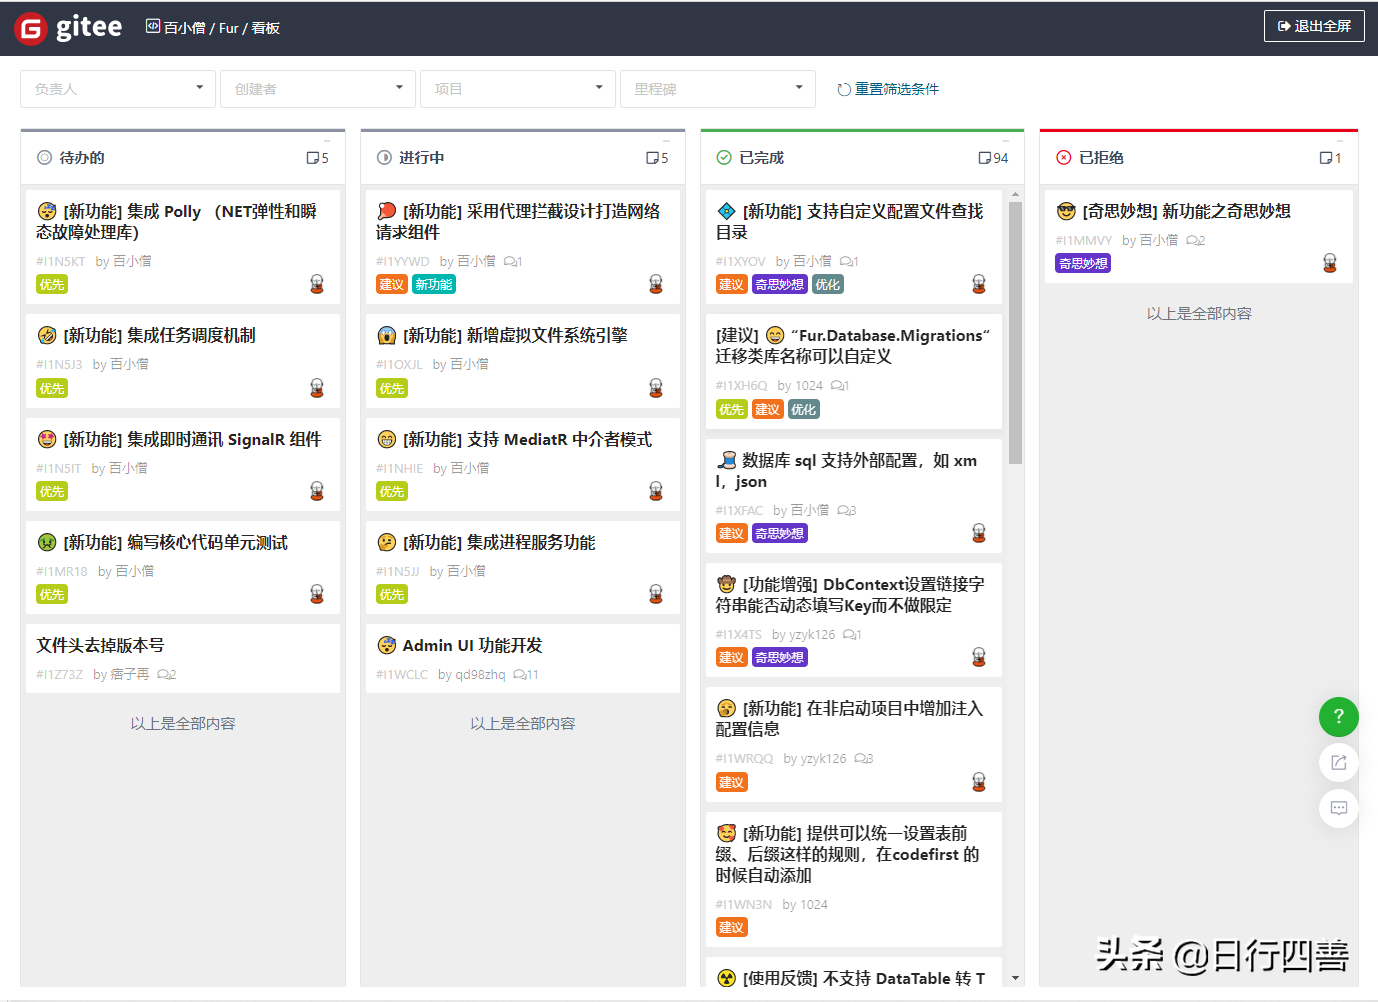This screenshot has height=1002, width=1378.
Task: Click the 已完成 column scrollbar thumb
Action: pos(1015,333)
